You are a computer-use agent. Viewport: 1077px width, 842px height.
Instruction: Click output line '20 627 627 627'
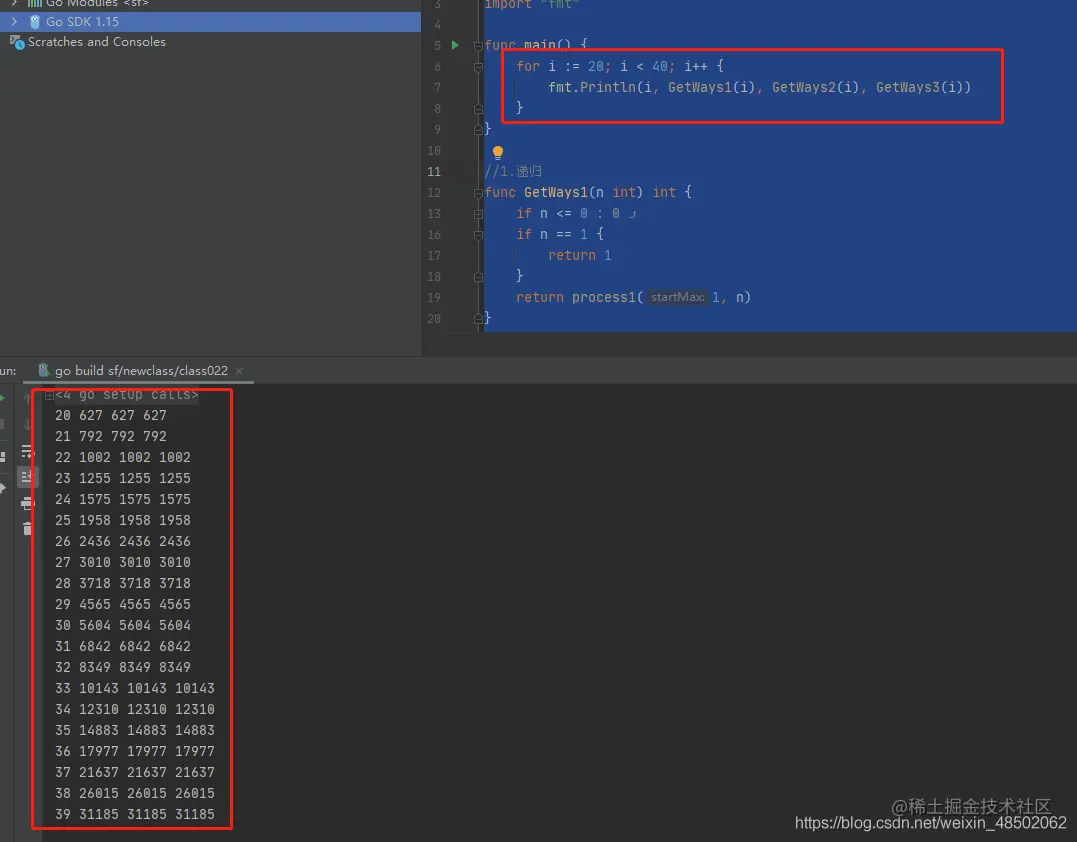(x=111, y=416)
